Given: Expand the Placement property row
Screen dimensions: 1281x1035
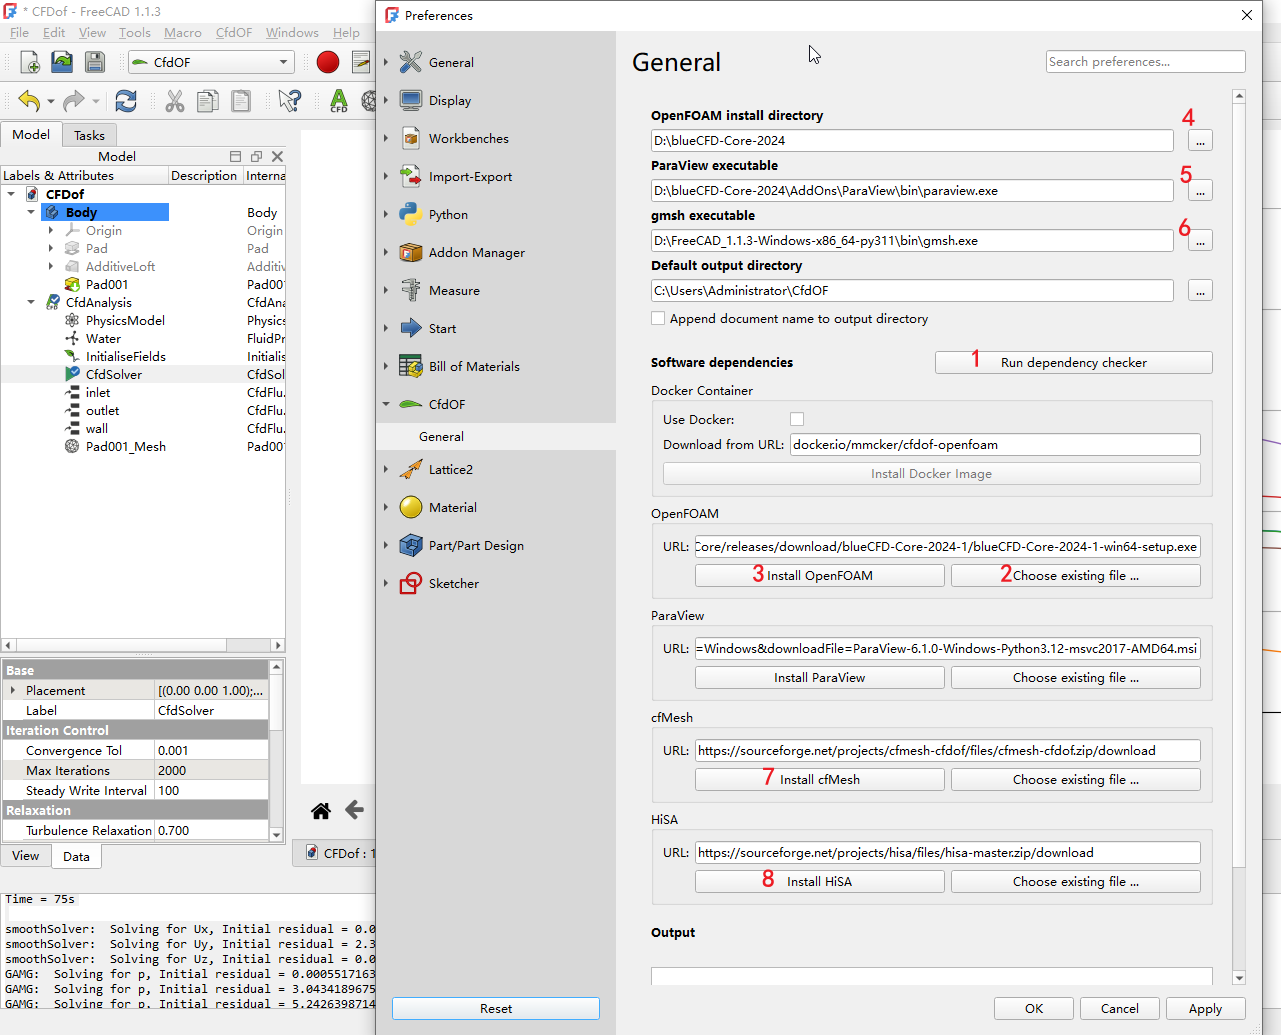Looking at the screenshot, I should coord(12,690).
